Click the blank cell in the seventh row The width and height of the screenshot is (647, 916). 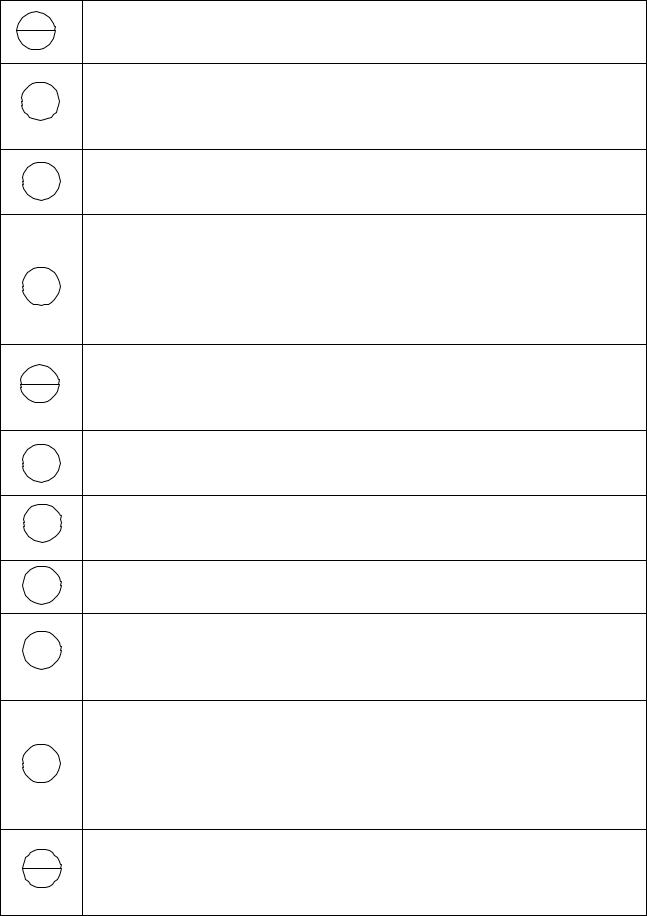click(364, 528)
